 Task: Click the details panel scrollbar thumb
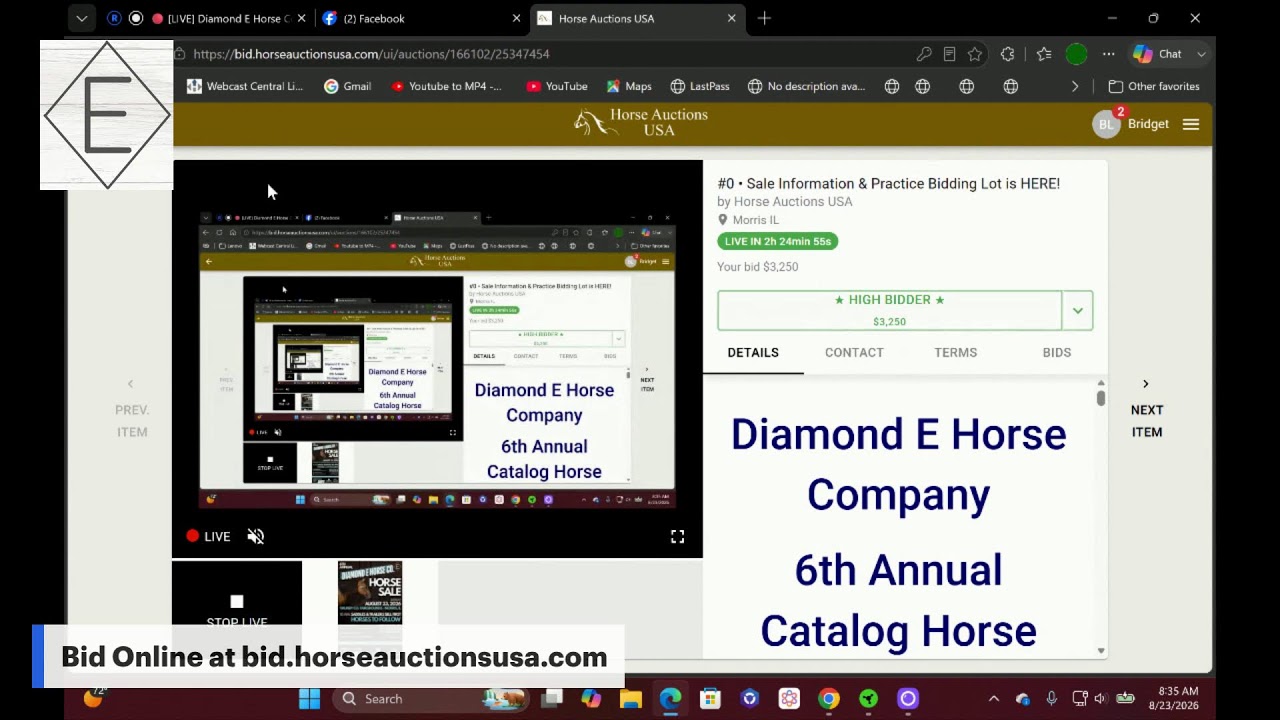pyautogui.click(x=1101, y=398)
